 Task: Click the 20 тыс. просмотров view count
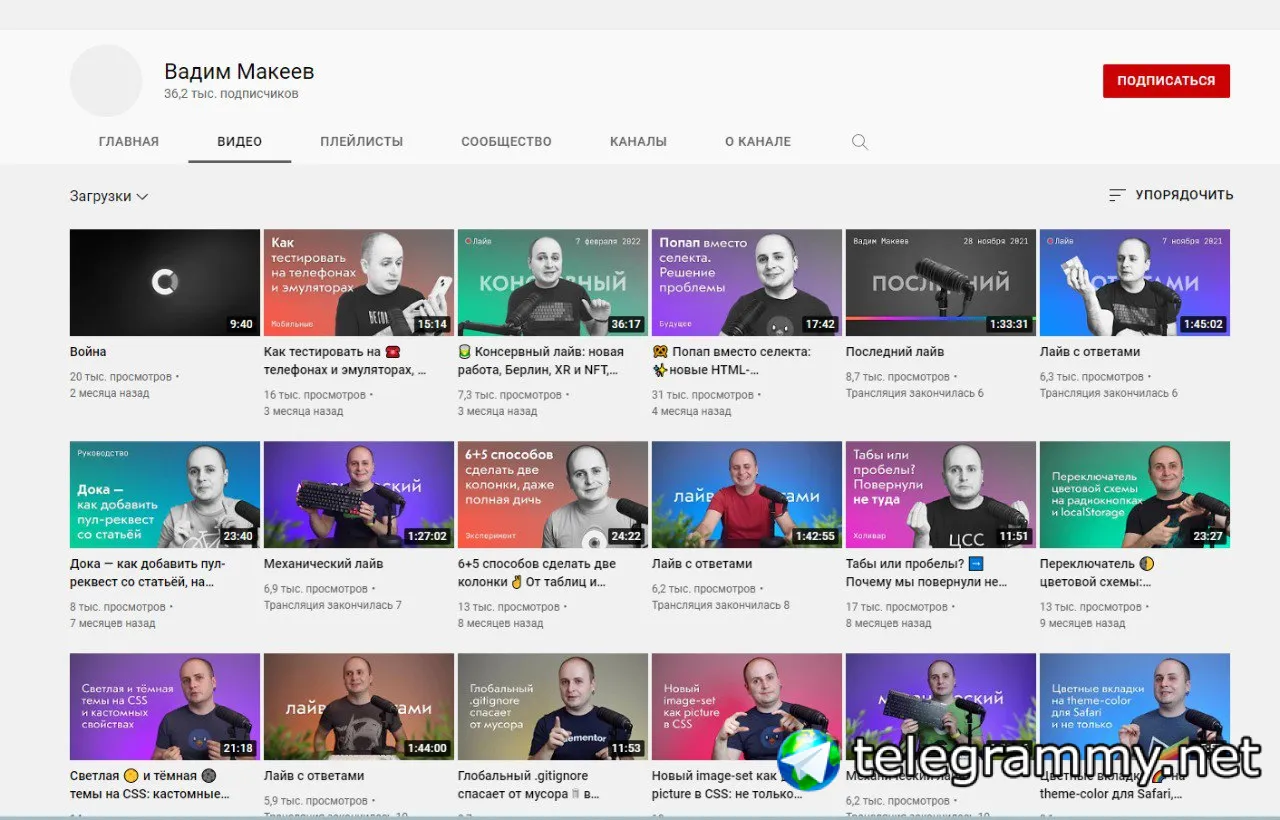pyautogui.click(x=121, y=377)
